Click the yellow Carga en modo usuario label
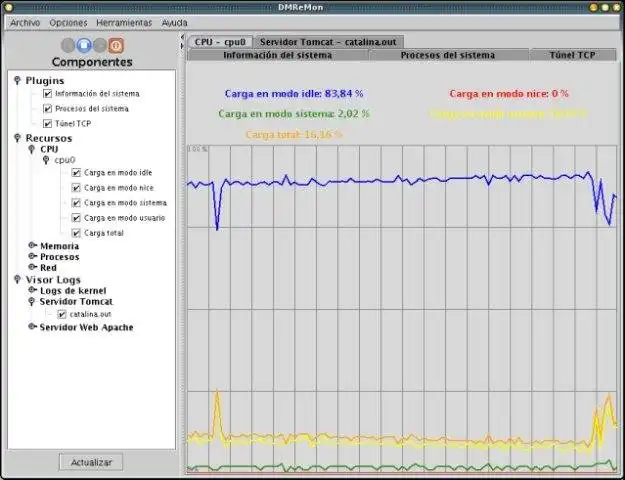The width and height of the screenshot is (625, 480). tap(508, 114)
